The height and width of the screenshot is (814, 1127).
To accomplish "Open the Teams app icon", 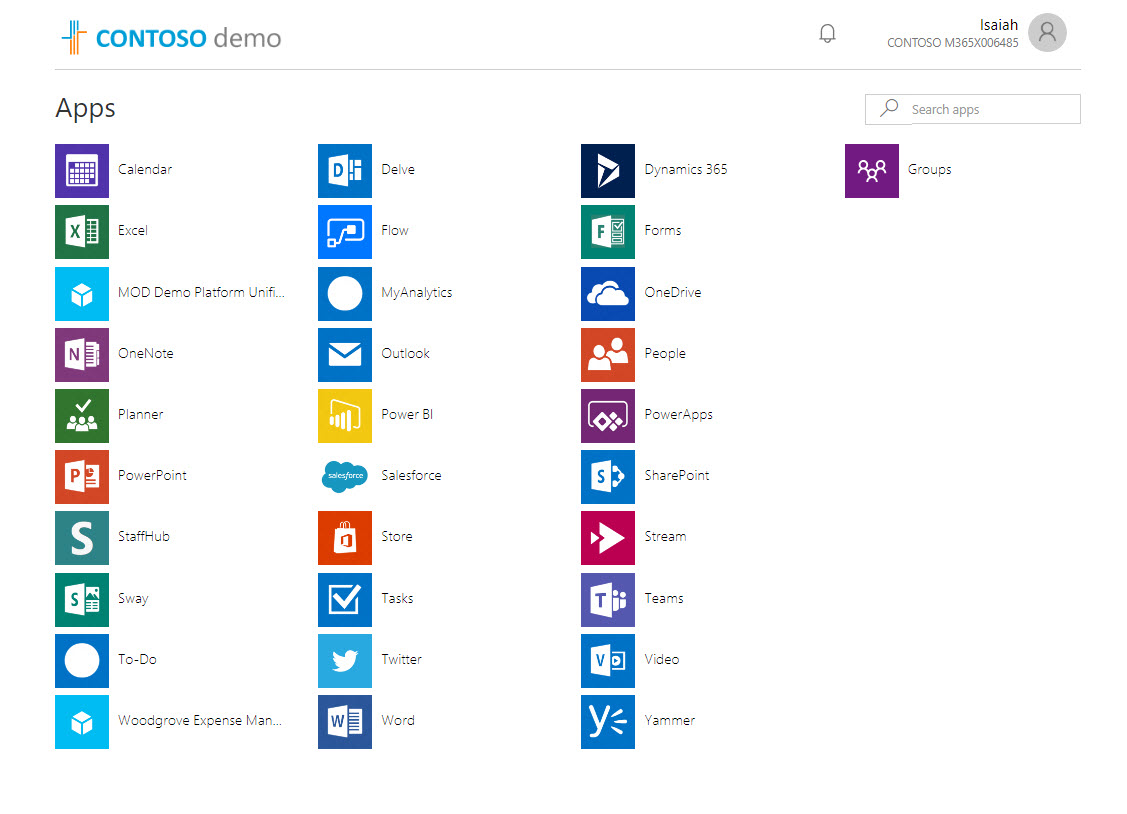I will [608, 600].
